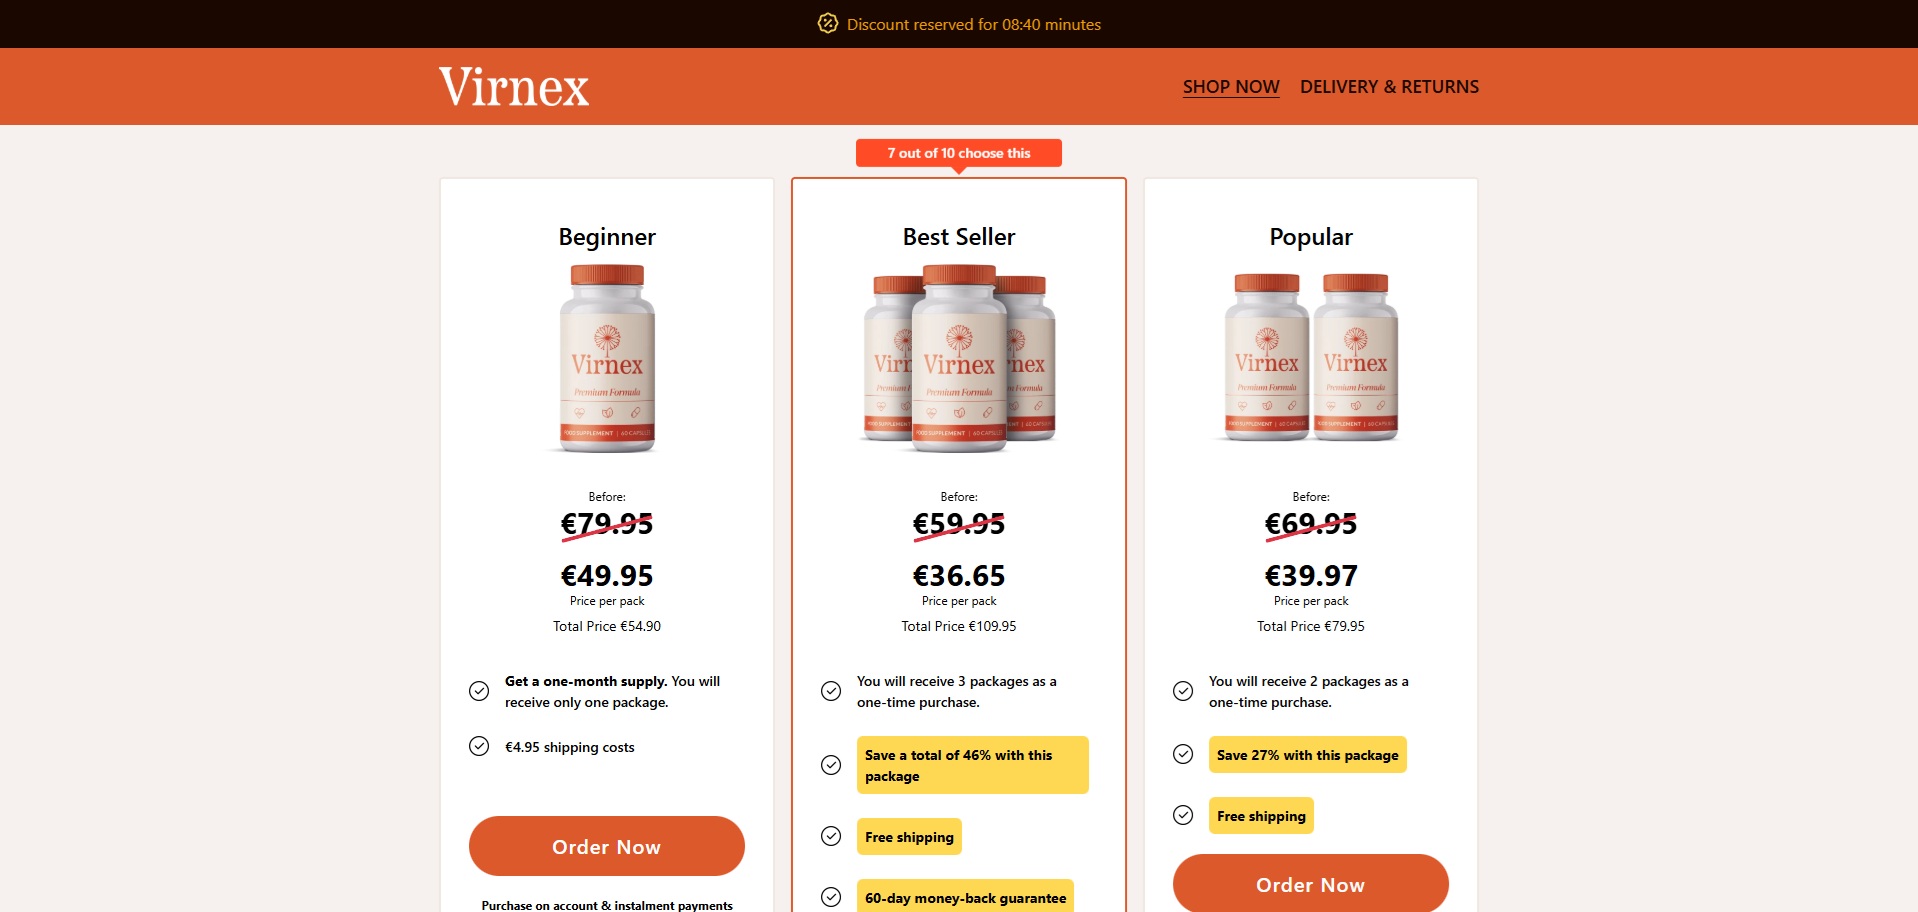
Task: Click the '7 out of 10 choose this' badge
Action: click(x=959, y=153)
